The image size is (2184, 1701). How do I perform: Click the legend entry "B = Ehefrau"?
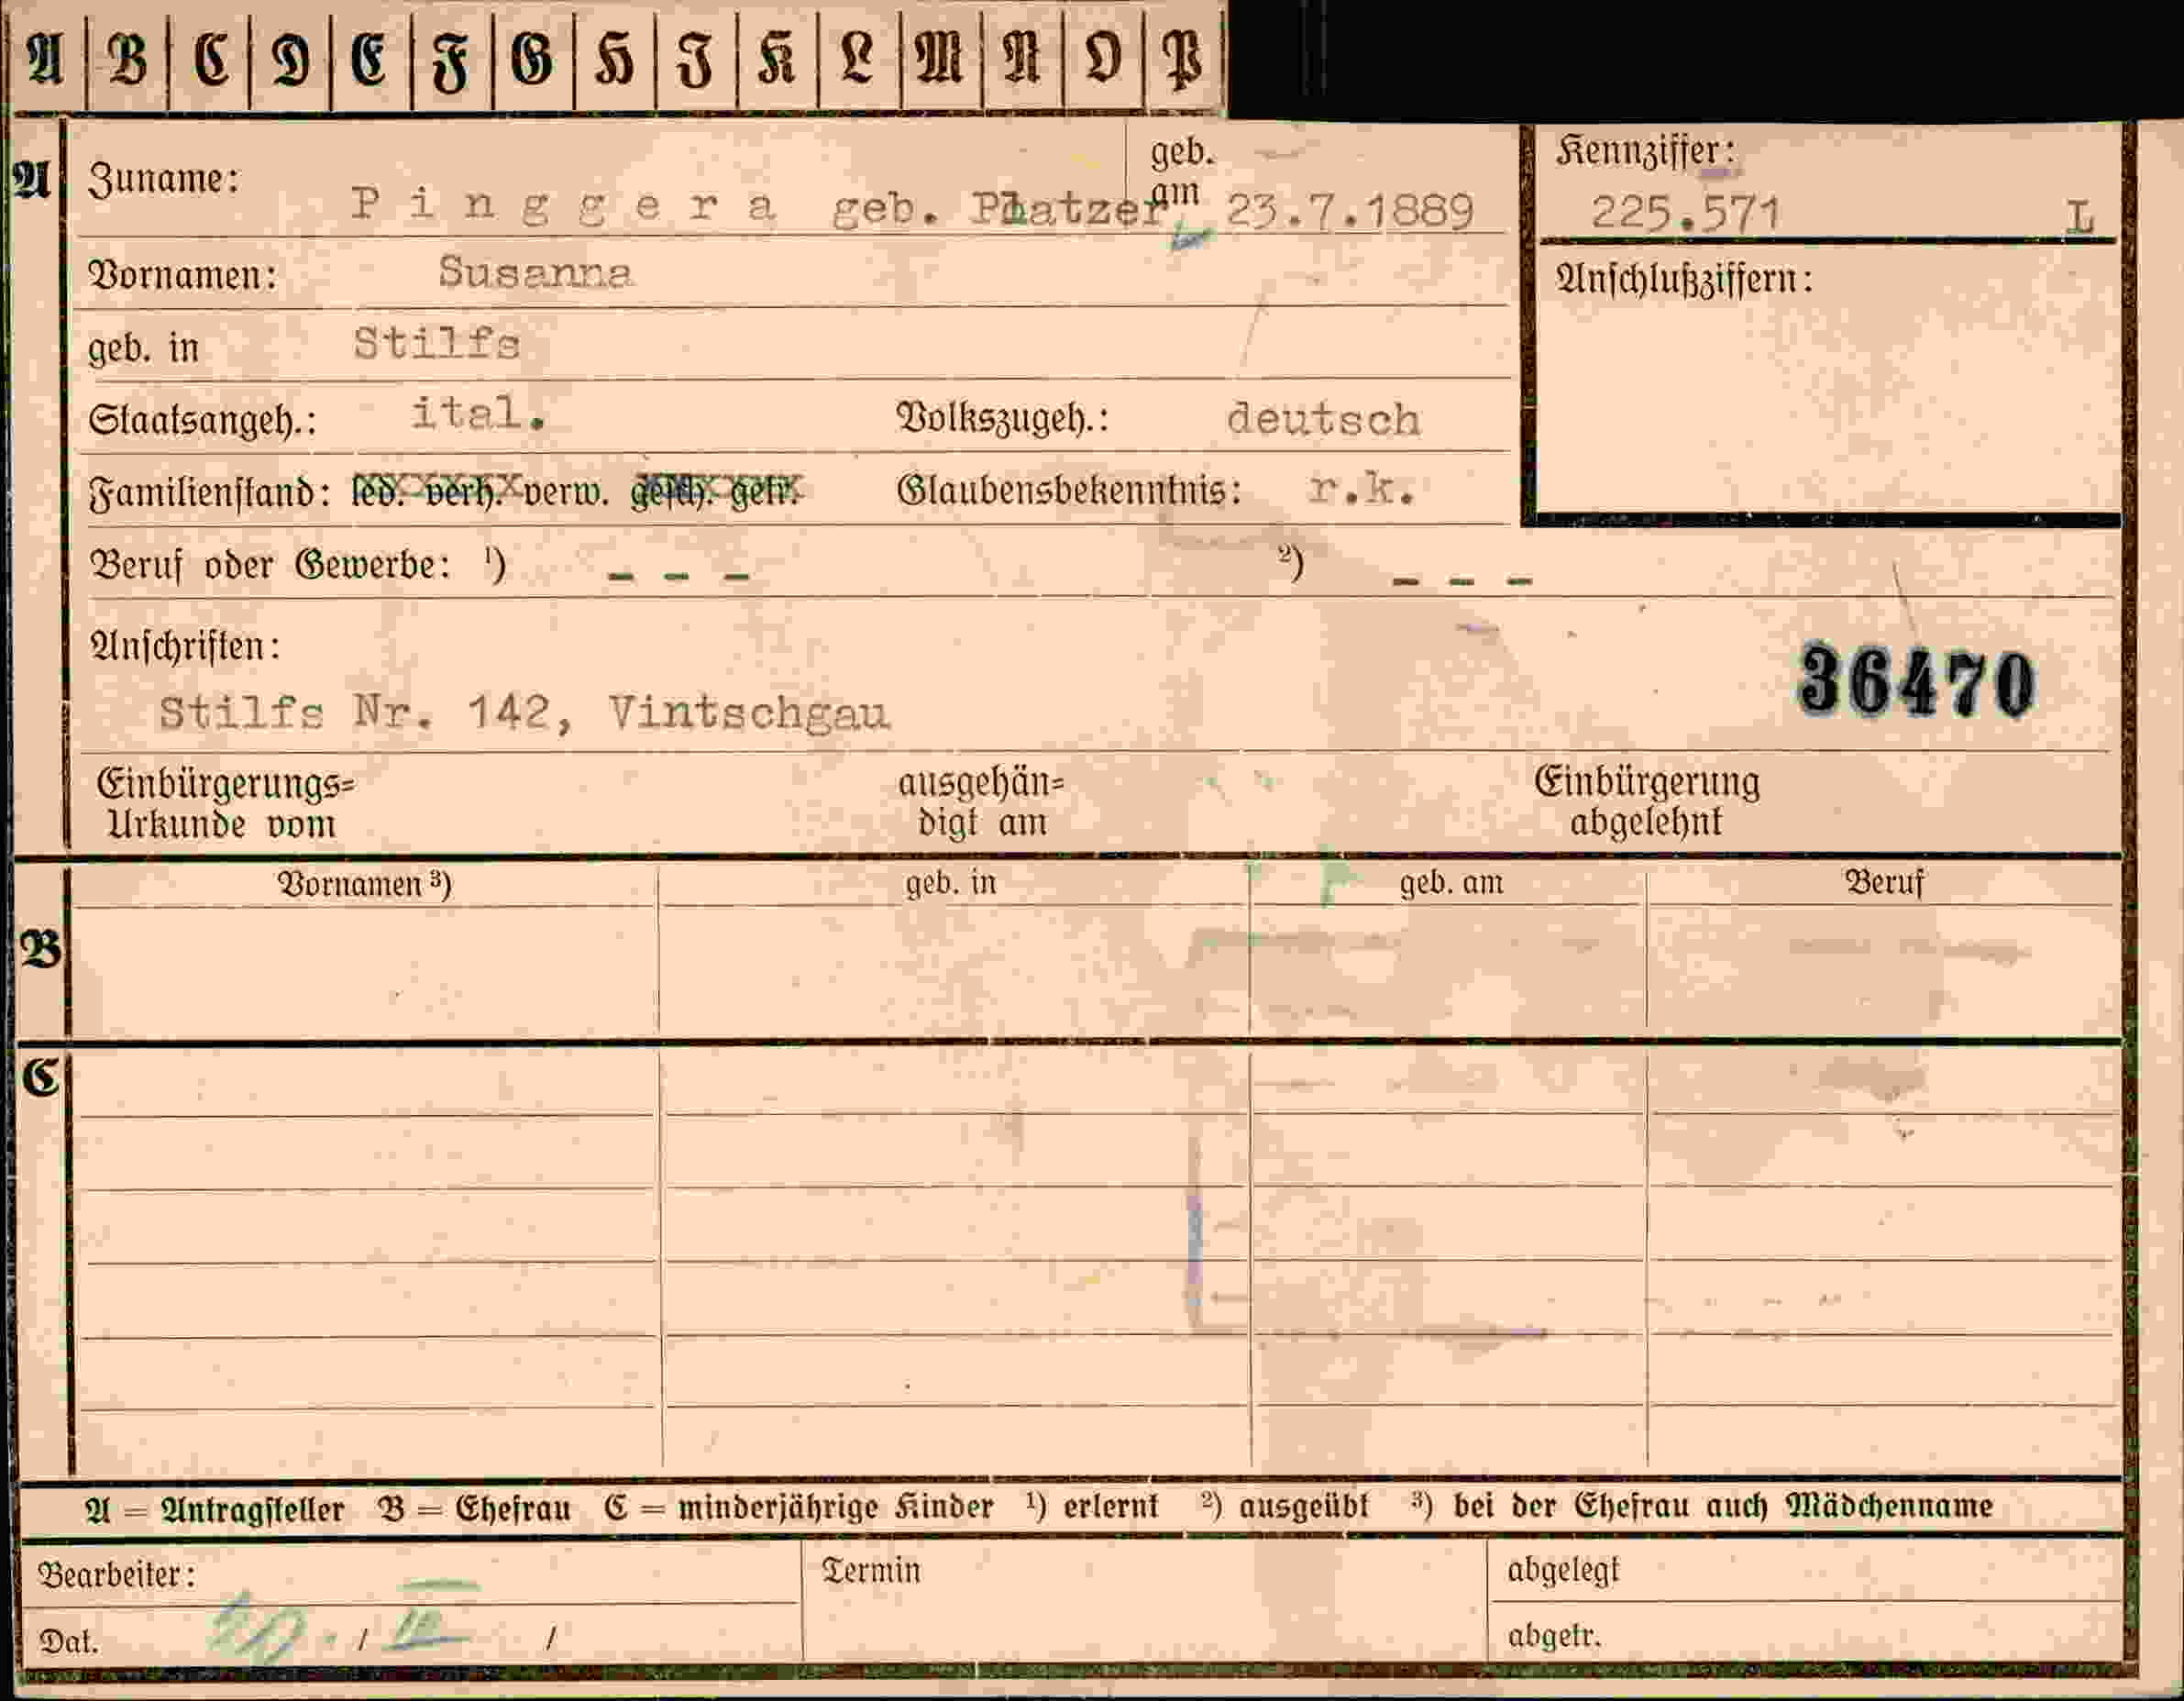(475, 1508)
